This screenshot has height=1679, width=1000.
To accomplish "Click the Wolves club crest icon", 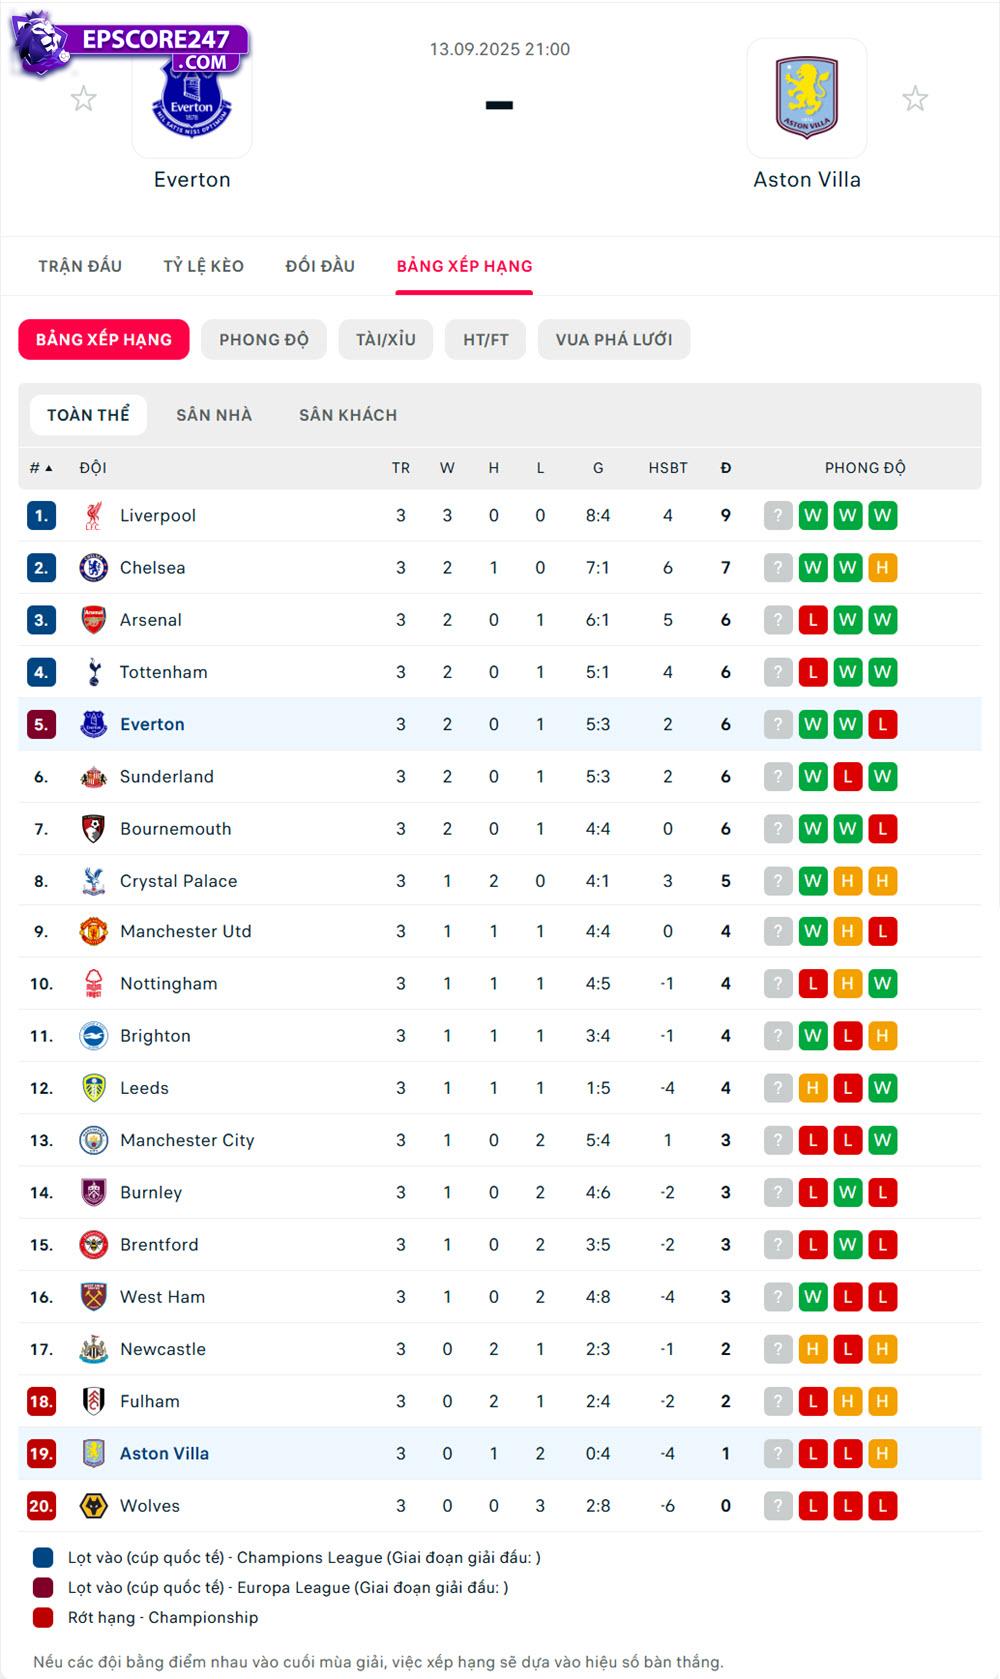I will click(x=93, y=1506).
